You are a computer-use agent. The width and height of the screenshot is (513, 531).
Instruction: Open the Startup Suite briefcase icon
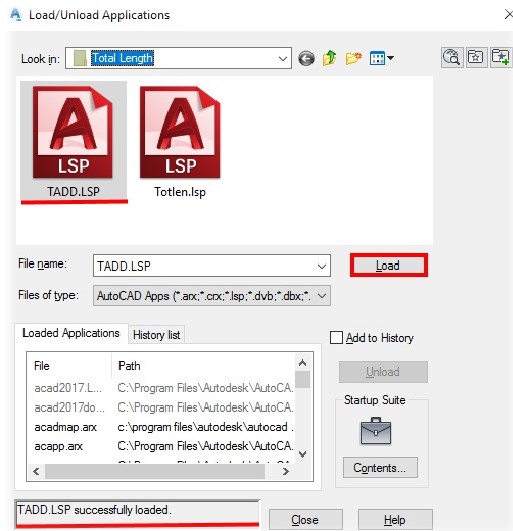[x=376, y=431]
